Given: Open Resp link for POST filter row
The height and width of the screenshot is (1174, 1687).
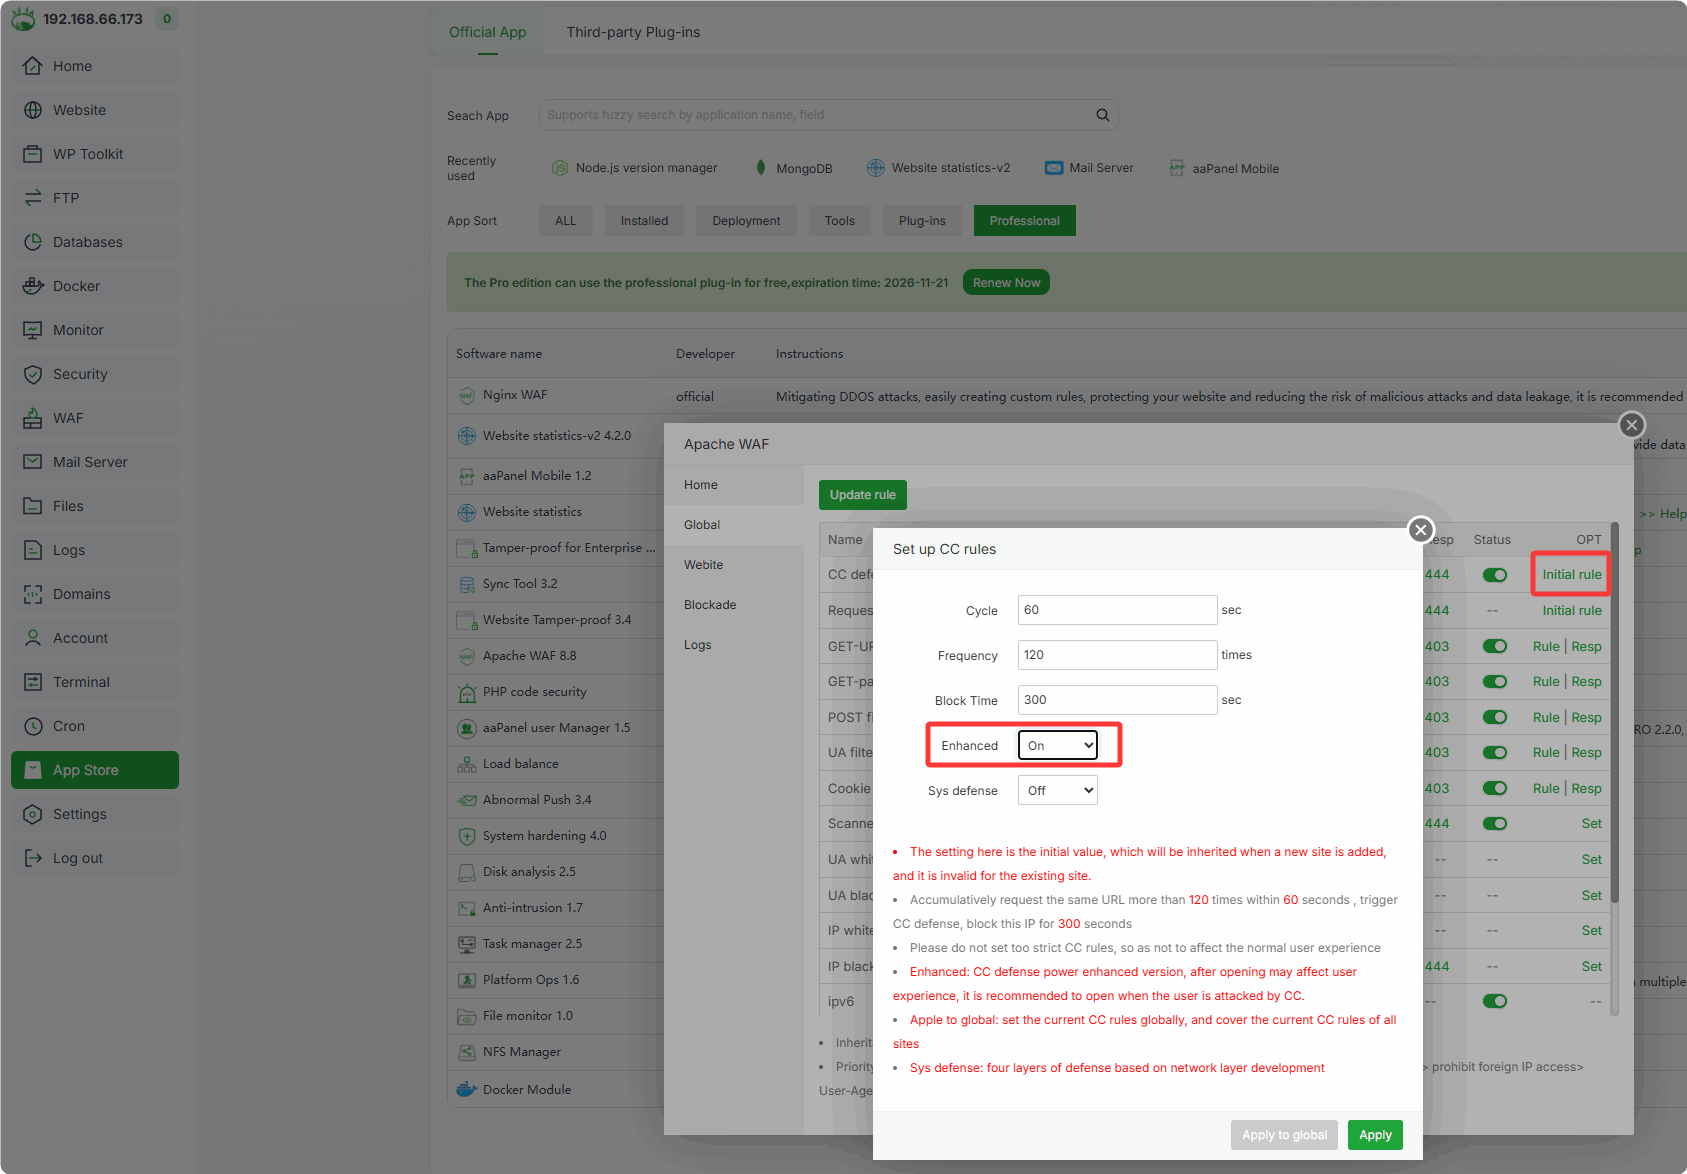Looking at the screenshot, I should coord(1587,717).
